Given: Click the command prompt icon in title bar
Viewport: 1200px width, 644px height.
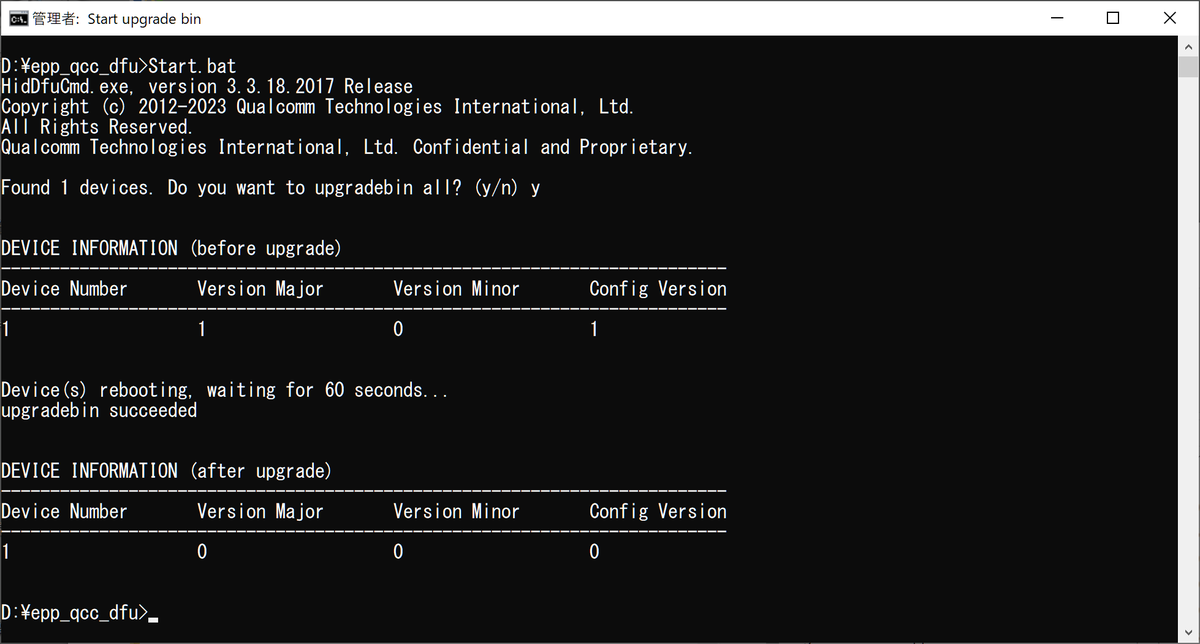Looking at the screenshot, I should 18,18.
